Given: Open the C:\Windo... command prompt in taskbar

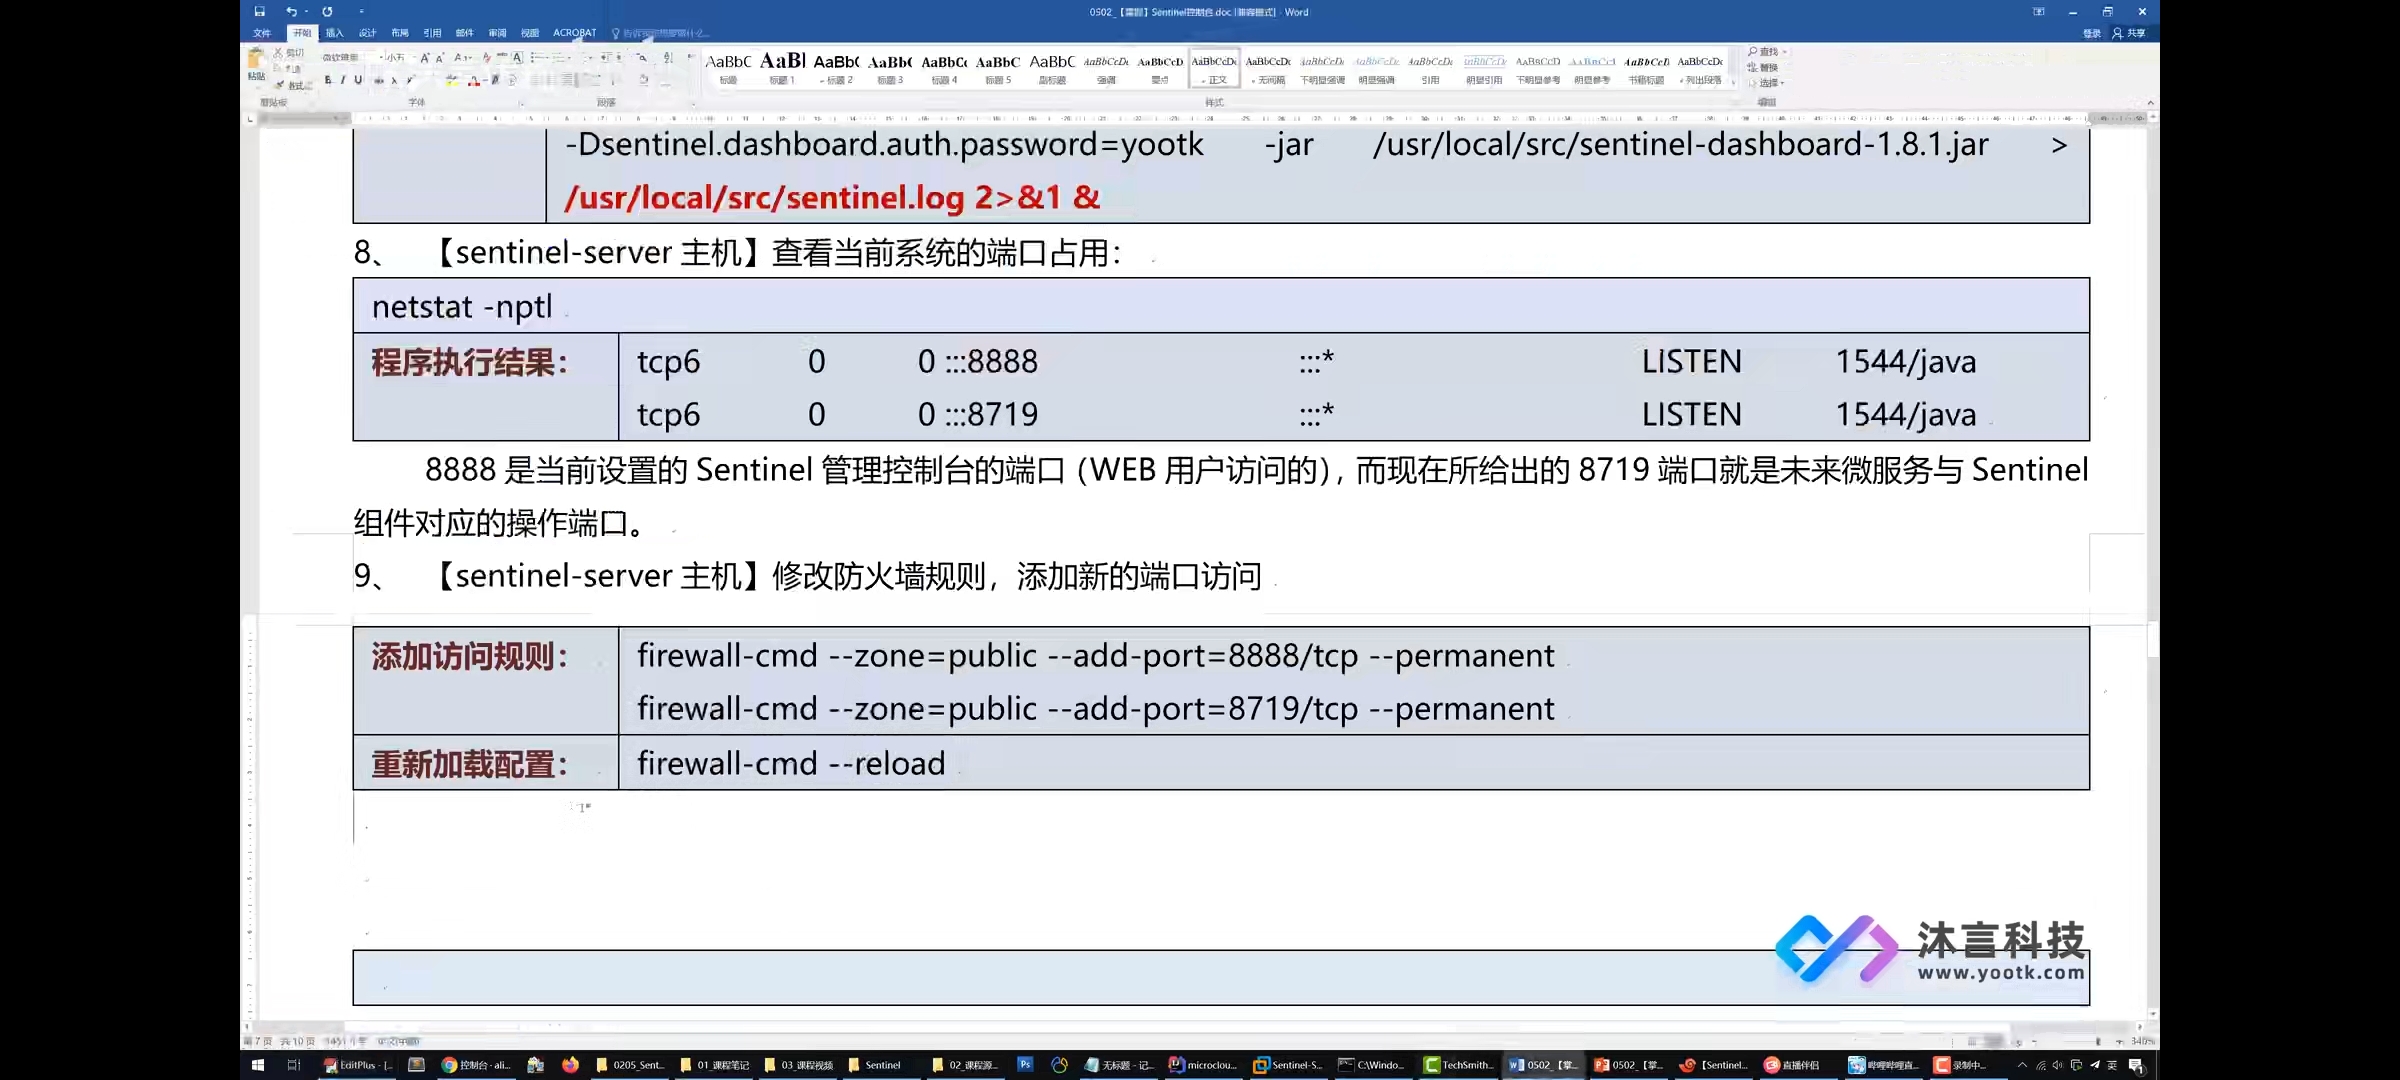Looking at the screenshot, I should point(1372,1065).
